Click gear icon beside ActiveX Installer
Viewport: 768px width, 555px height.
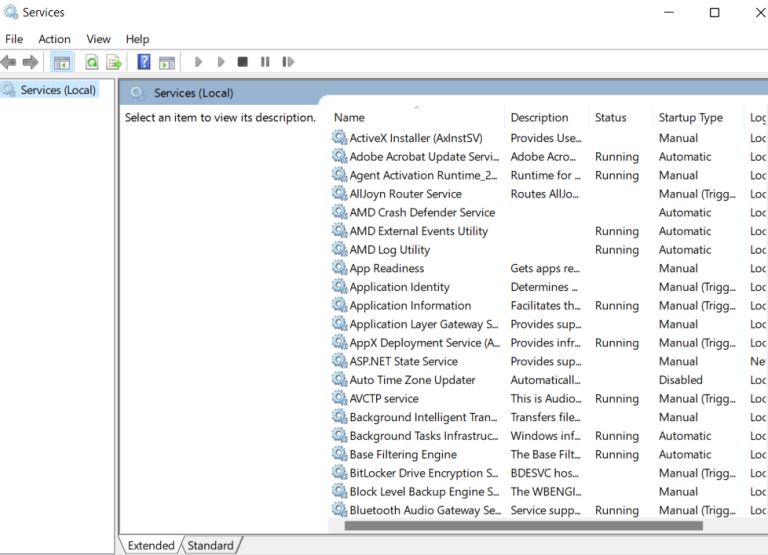[339, 137]
